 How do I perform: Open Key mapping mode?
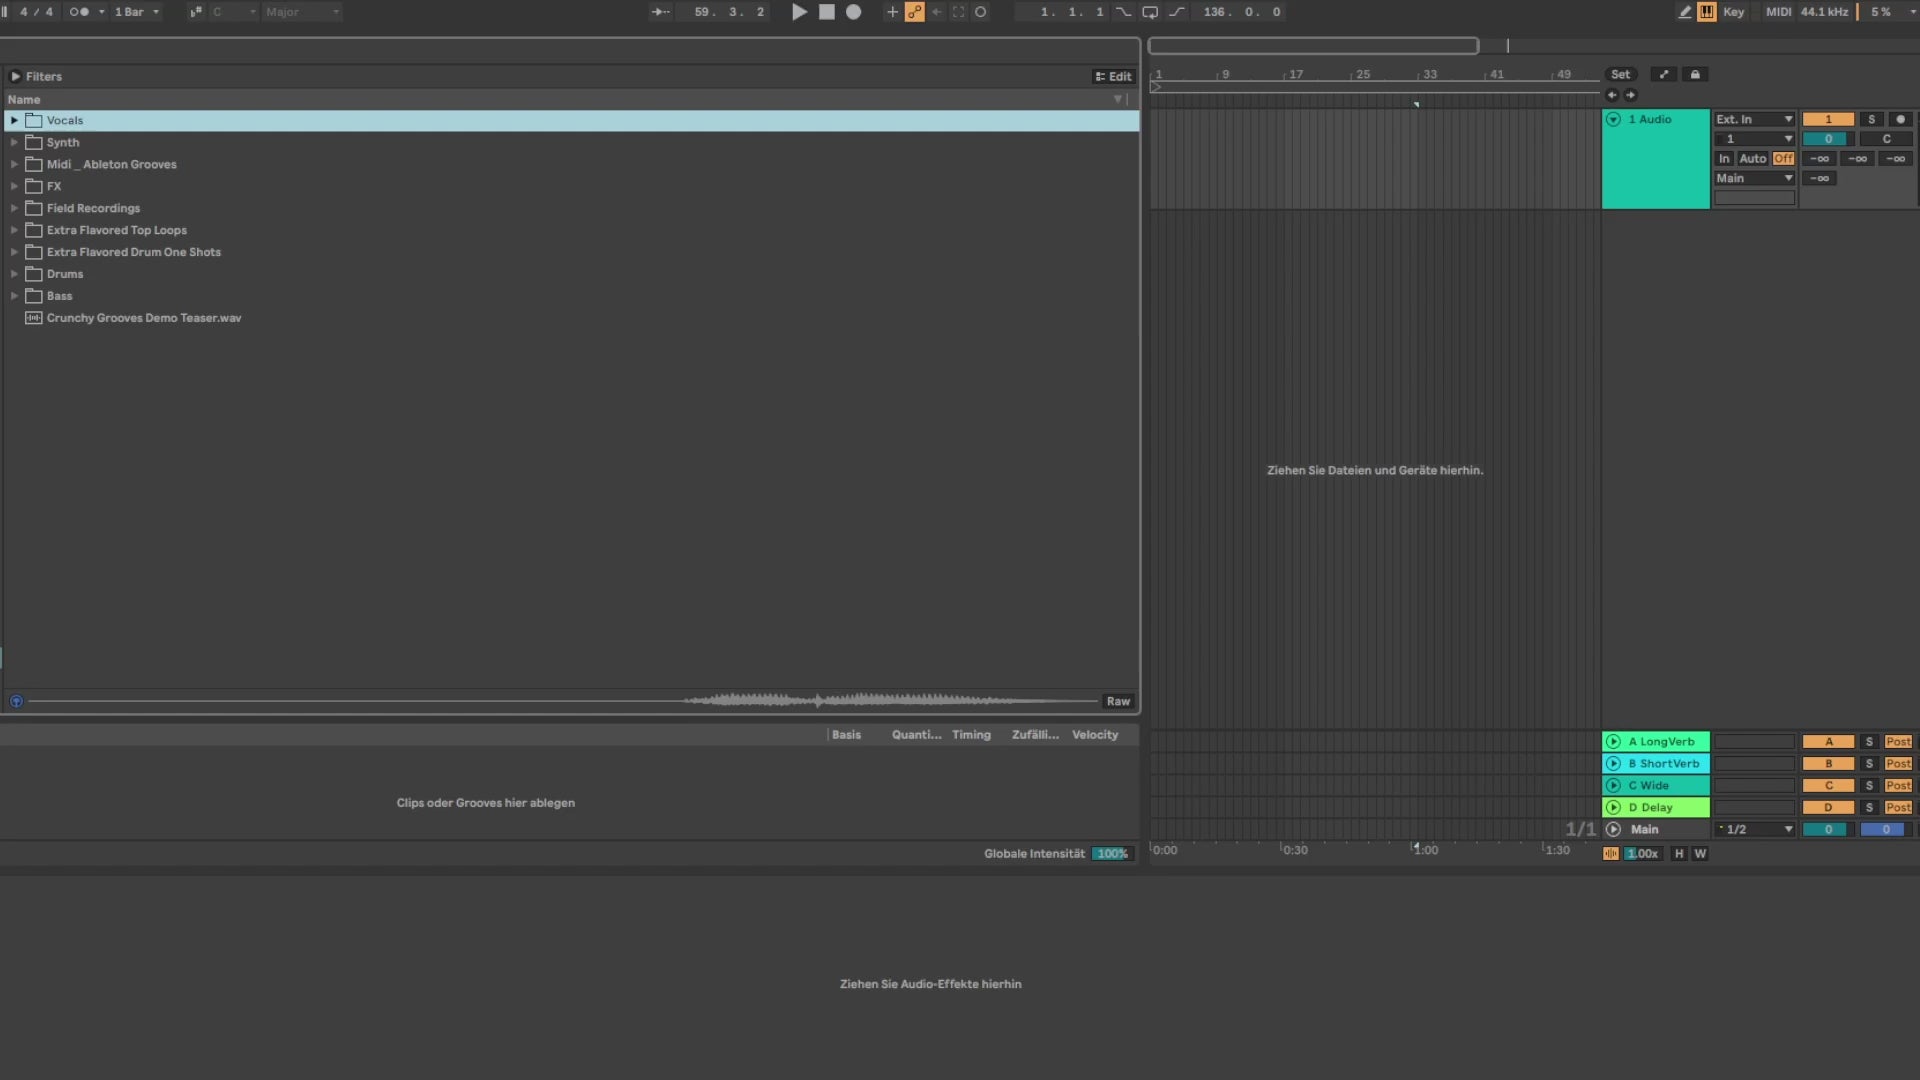click(x=1733, y=12)
